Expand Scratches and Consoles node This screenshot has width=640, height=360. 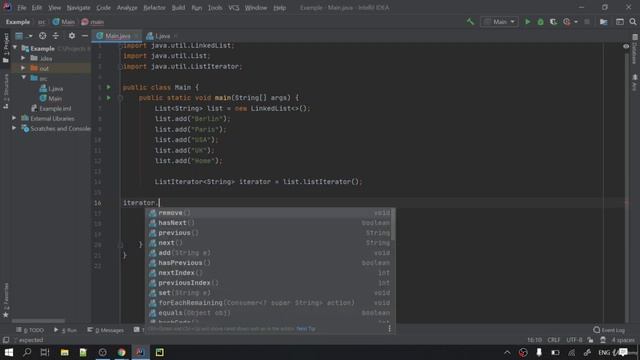[14, 128]
